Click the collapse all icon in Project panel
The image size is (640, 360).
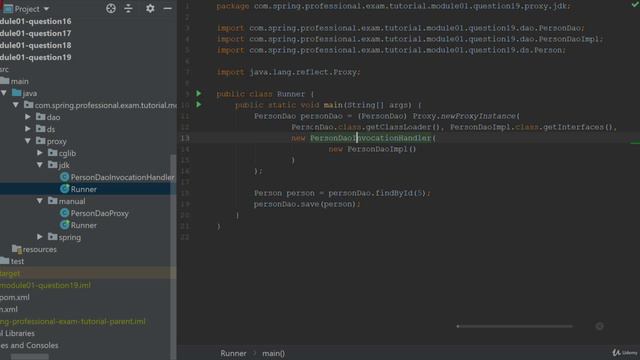tap(129, 9)
